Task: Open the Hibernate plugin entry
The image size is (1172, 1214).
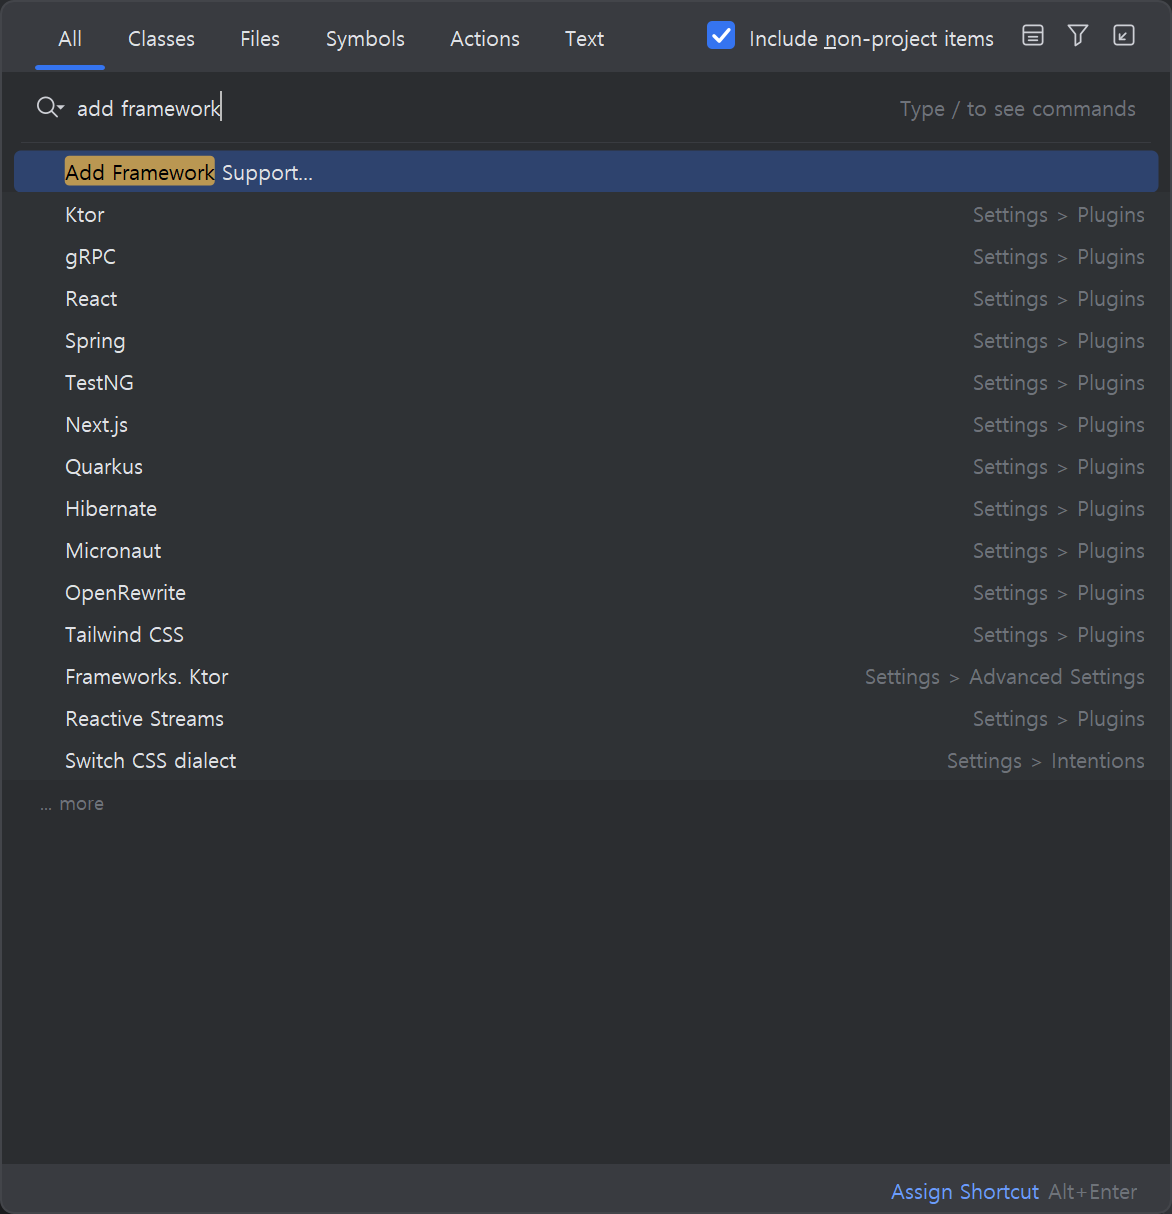Action: [x=111, y=508]
